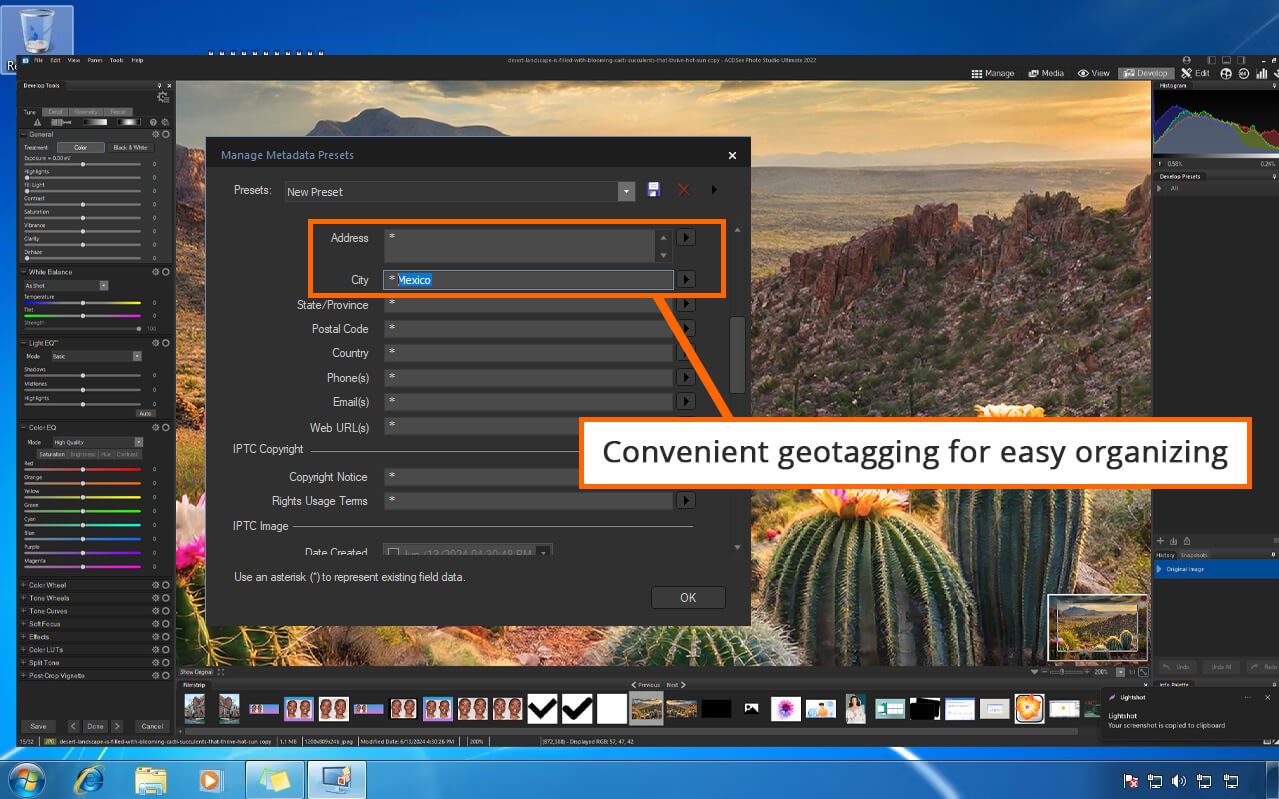1279x799 pixels.
Task: Toggle the Color Wheel enable circle
Action: click(x=165, y=585)
